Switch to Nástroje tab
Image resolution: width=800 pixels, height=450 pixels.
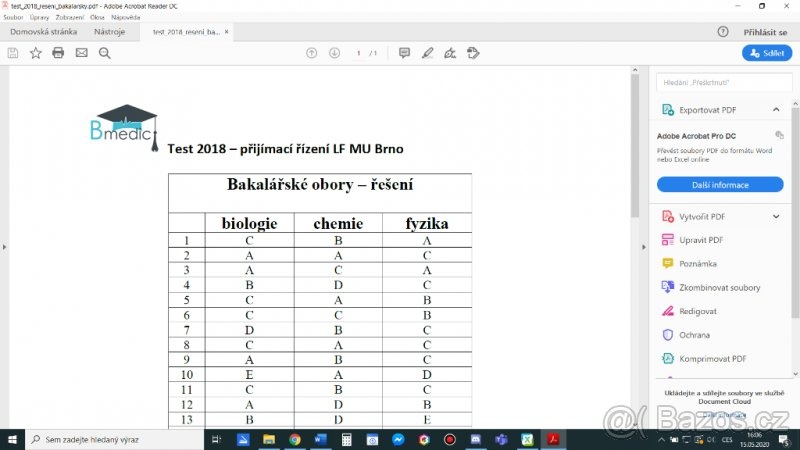click(109, 32)
